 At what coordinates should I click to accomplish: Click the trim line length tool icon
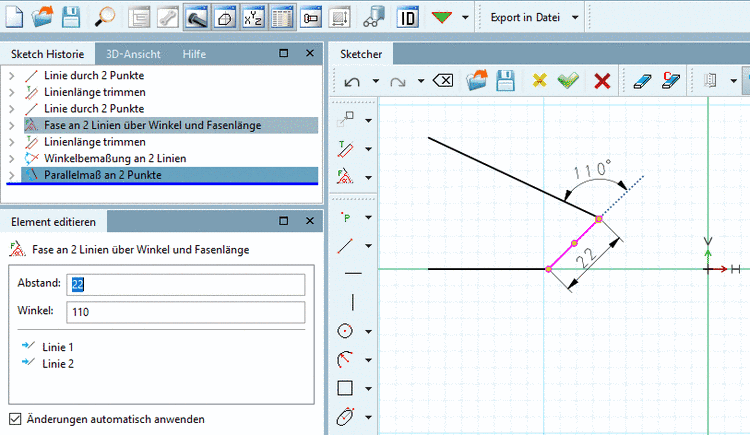(345, 149)
